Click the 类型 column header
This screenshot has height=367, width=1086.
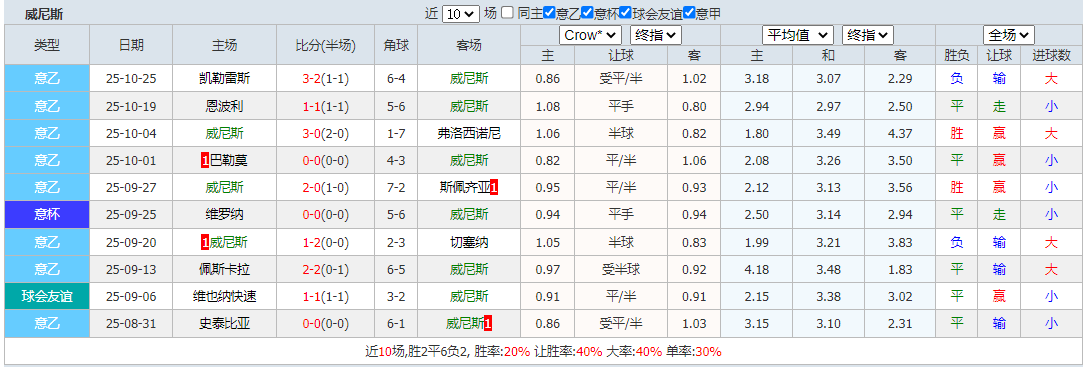(x=47, y=45)
